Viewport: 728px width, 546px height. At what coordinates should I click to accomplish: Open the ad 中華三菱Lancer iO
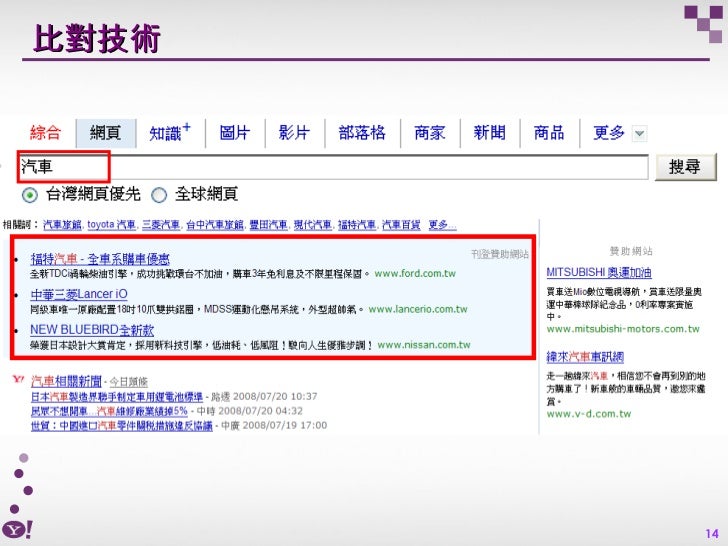point(79,294)
